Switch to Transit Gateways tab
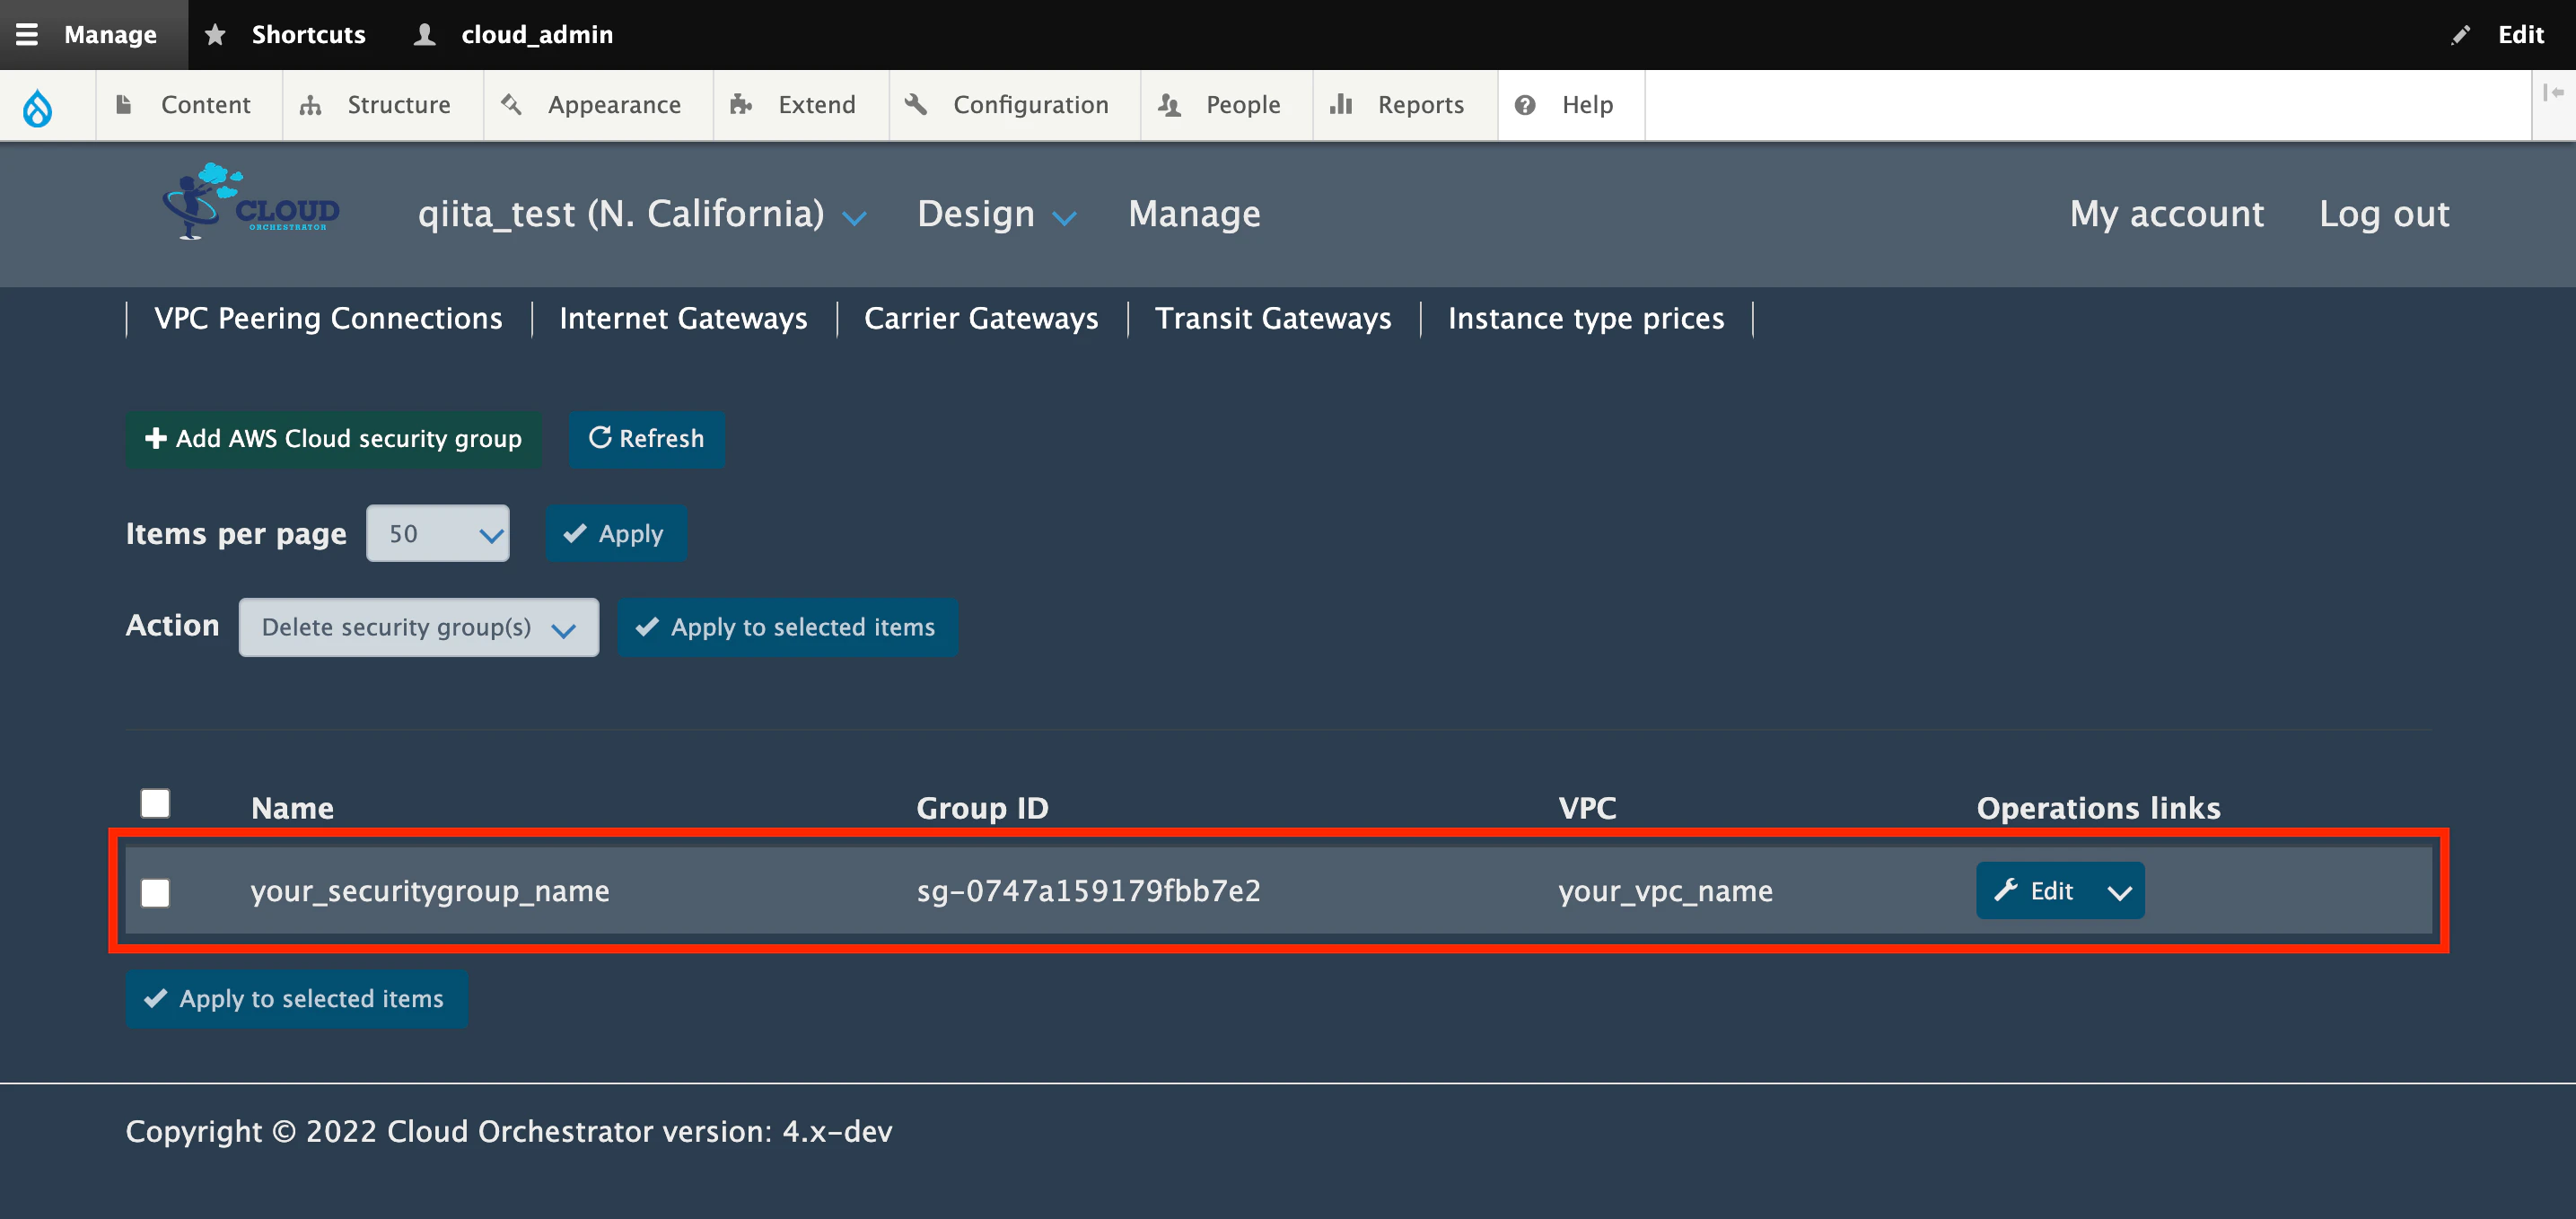Viewport: 2576px width, 1219px height. 1273,318
